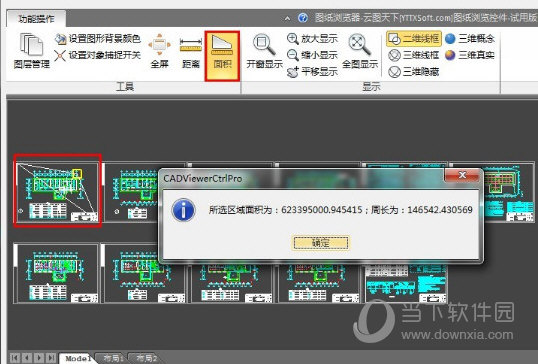This screenshot has height=364, width=538.
Task: Go to next layout tab arrow
Action: [x=39, y=358]
